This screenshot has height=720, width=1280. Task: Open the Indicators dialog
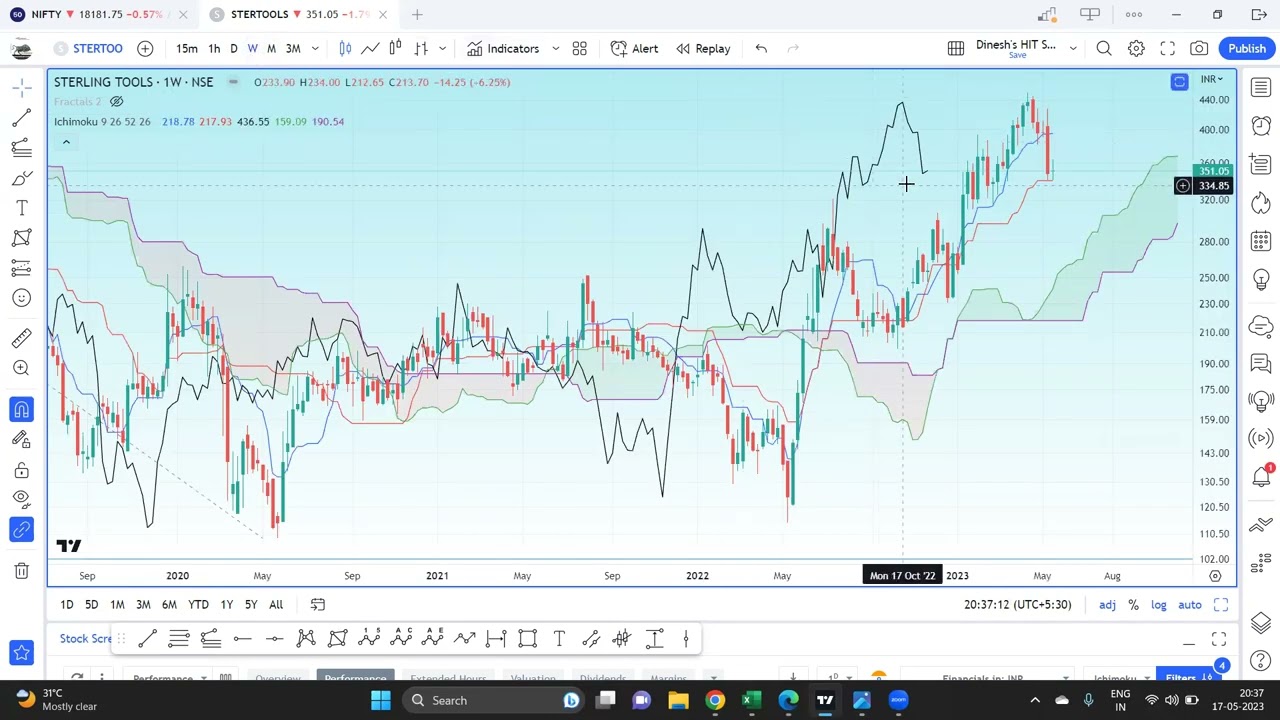[503, 48]
